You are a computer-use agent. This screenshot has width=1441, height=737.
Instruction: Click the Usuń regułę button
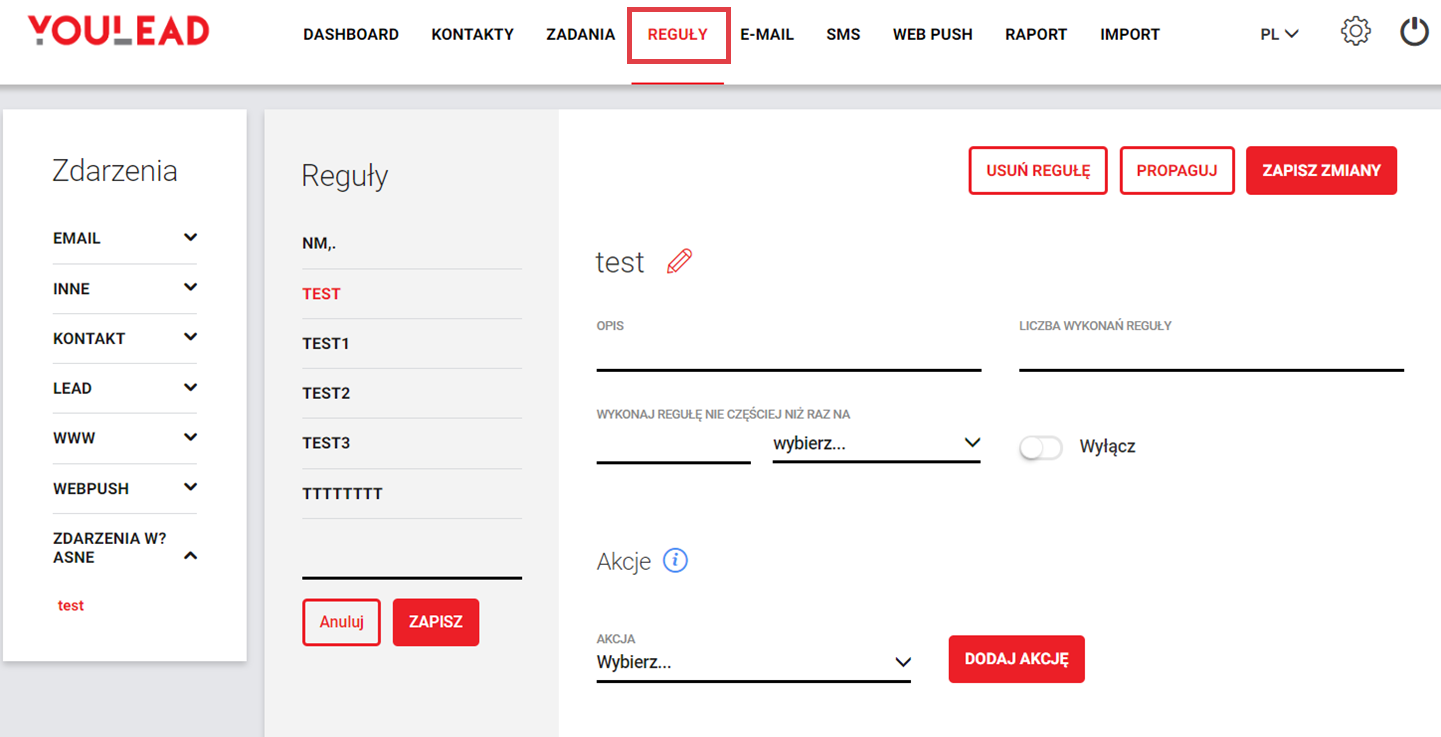pyautogui.click(x=1037, y=171)
